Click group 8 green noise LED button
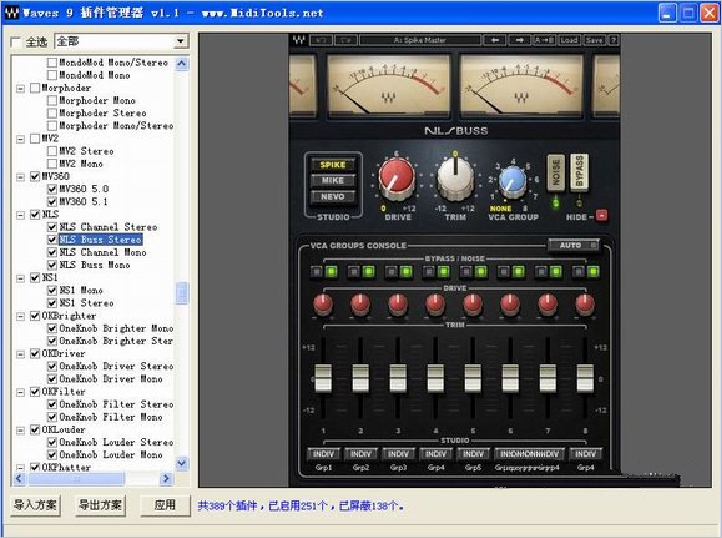722x538 pixels. tap(593, 272)
